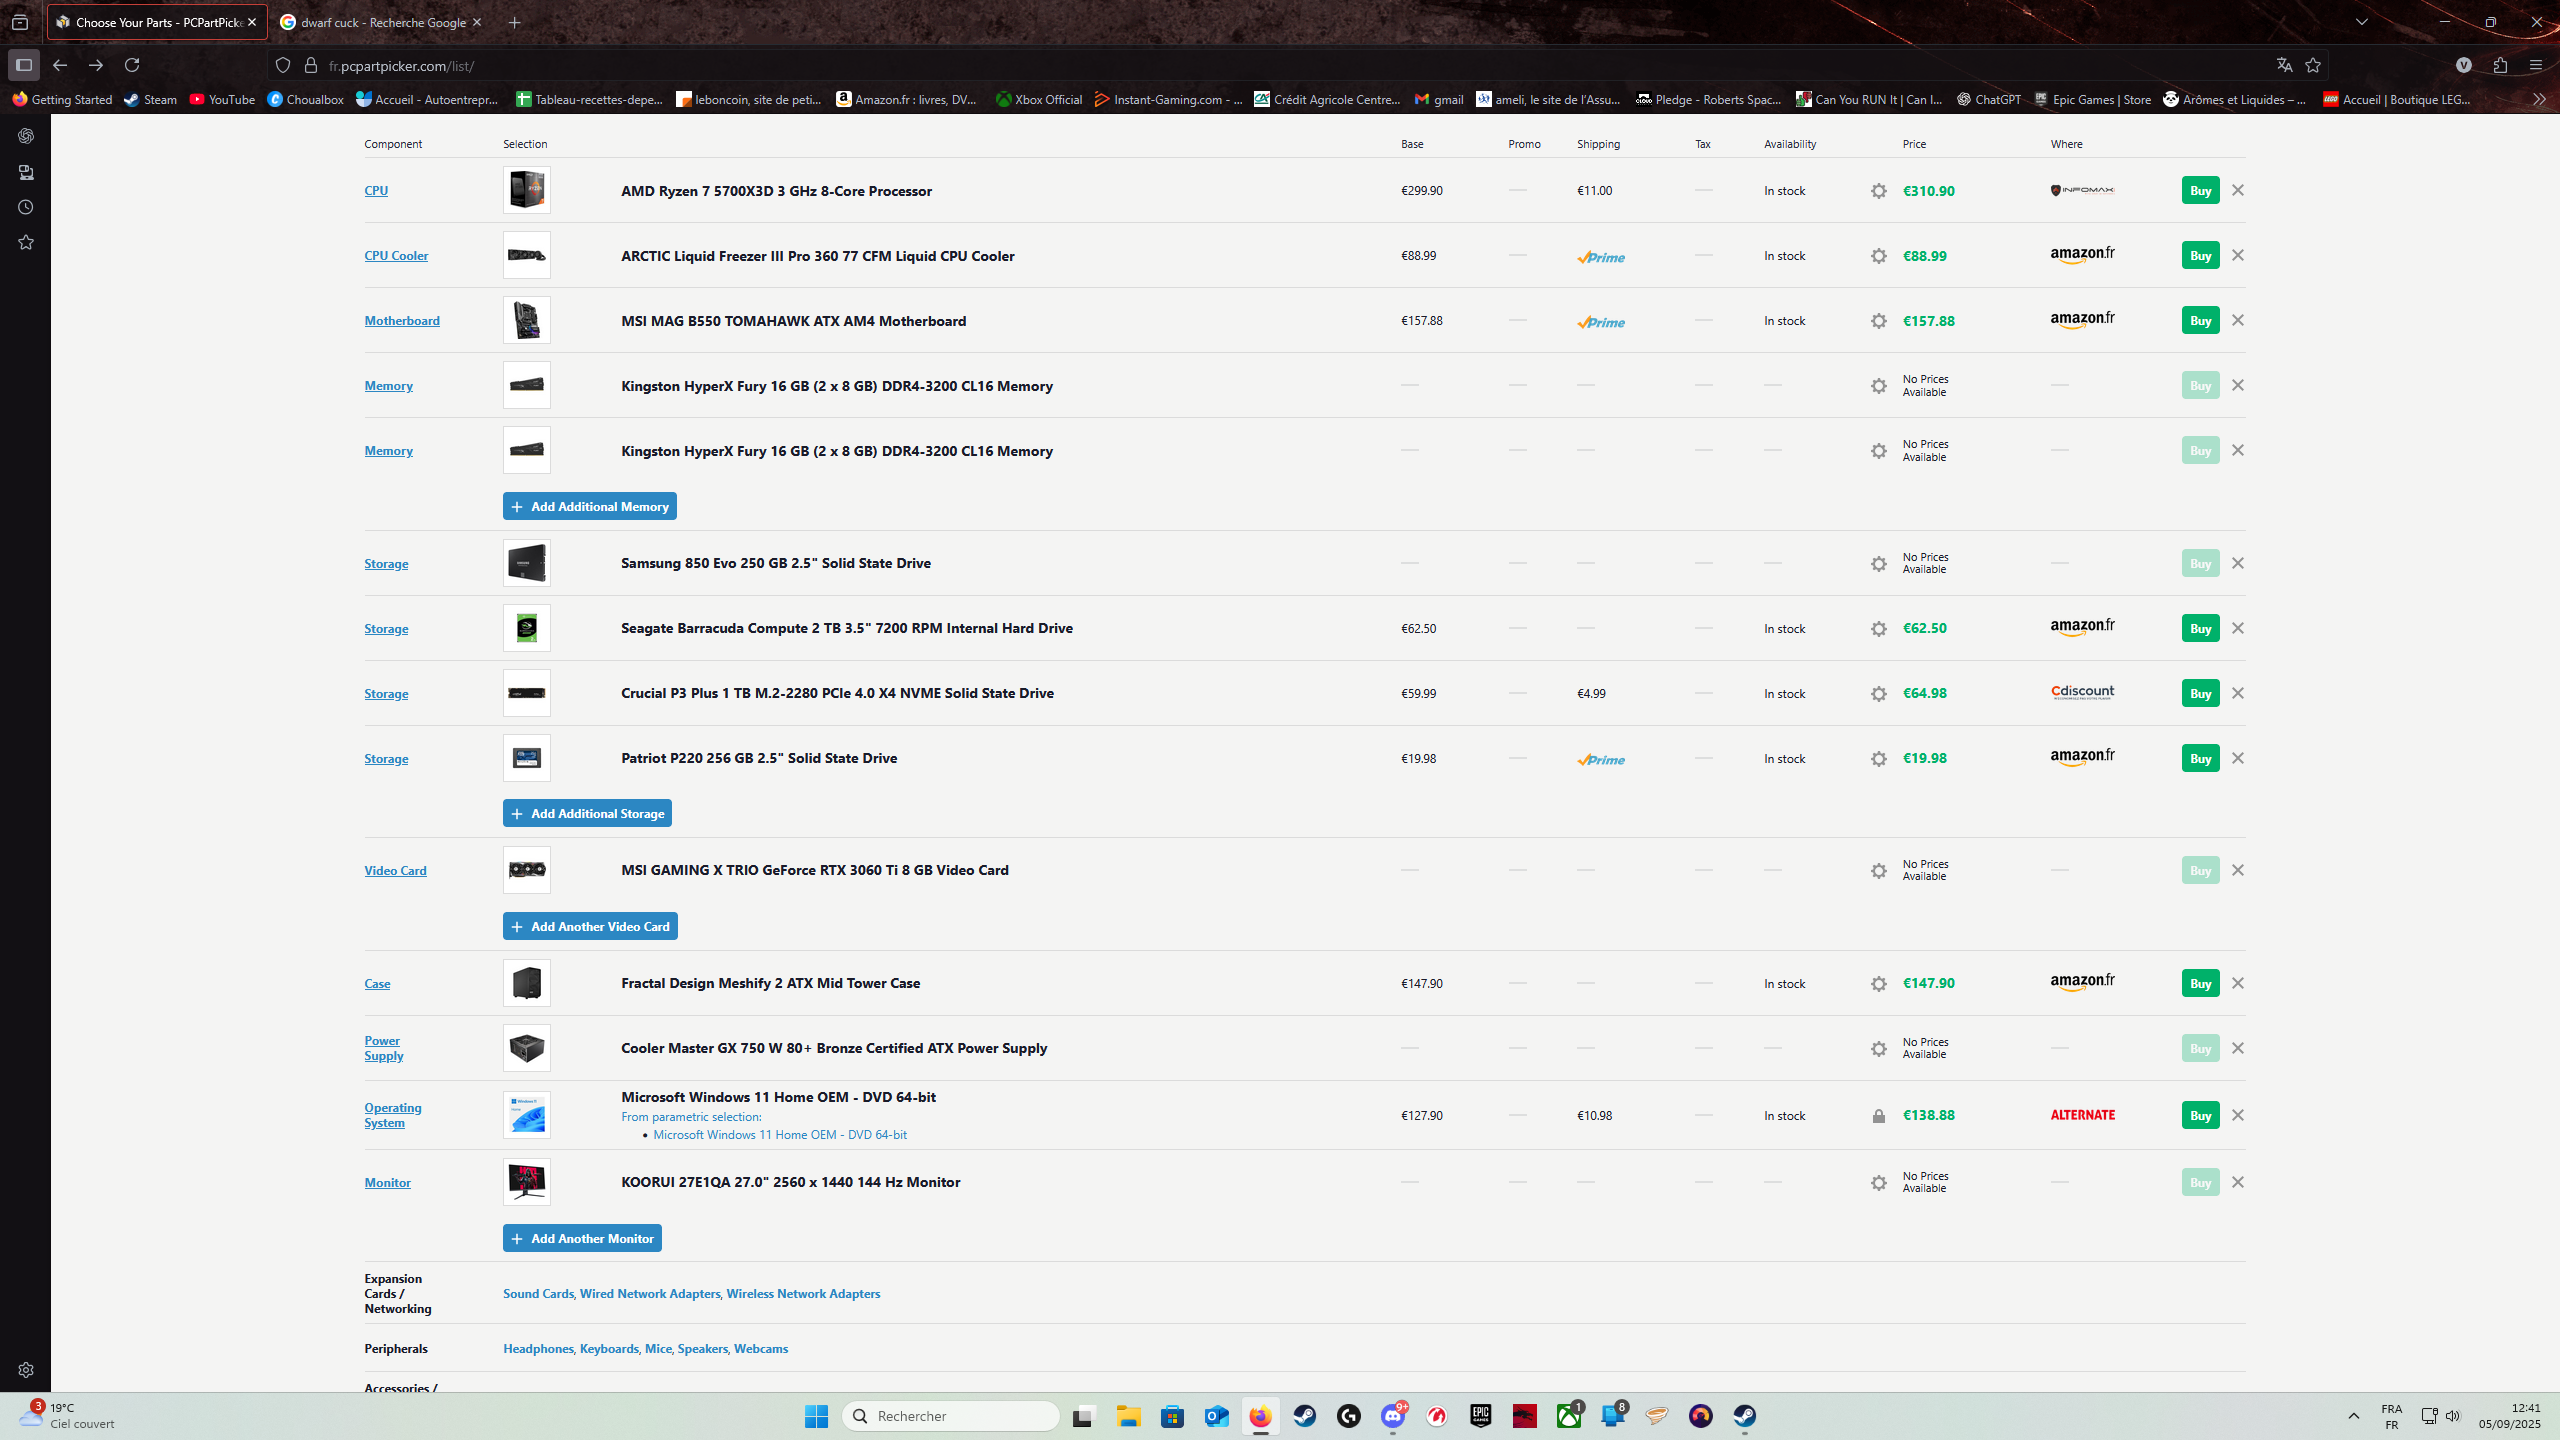Buy the Fractal Design Meshify 2 case
The height and width of the screenshot is (1440, 2560).
(2200, 983)
